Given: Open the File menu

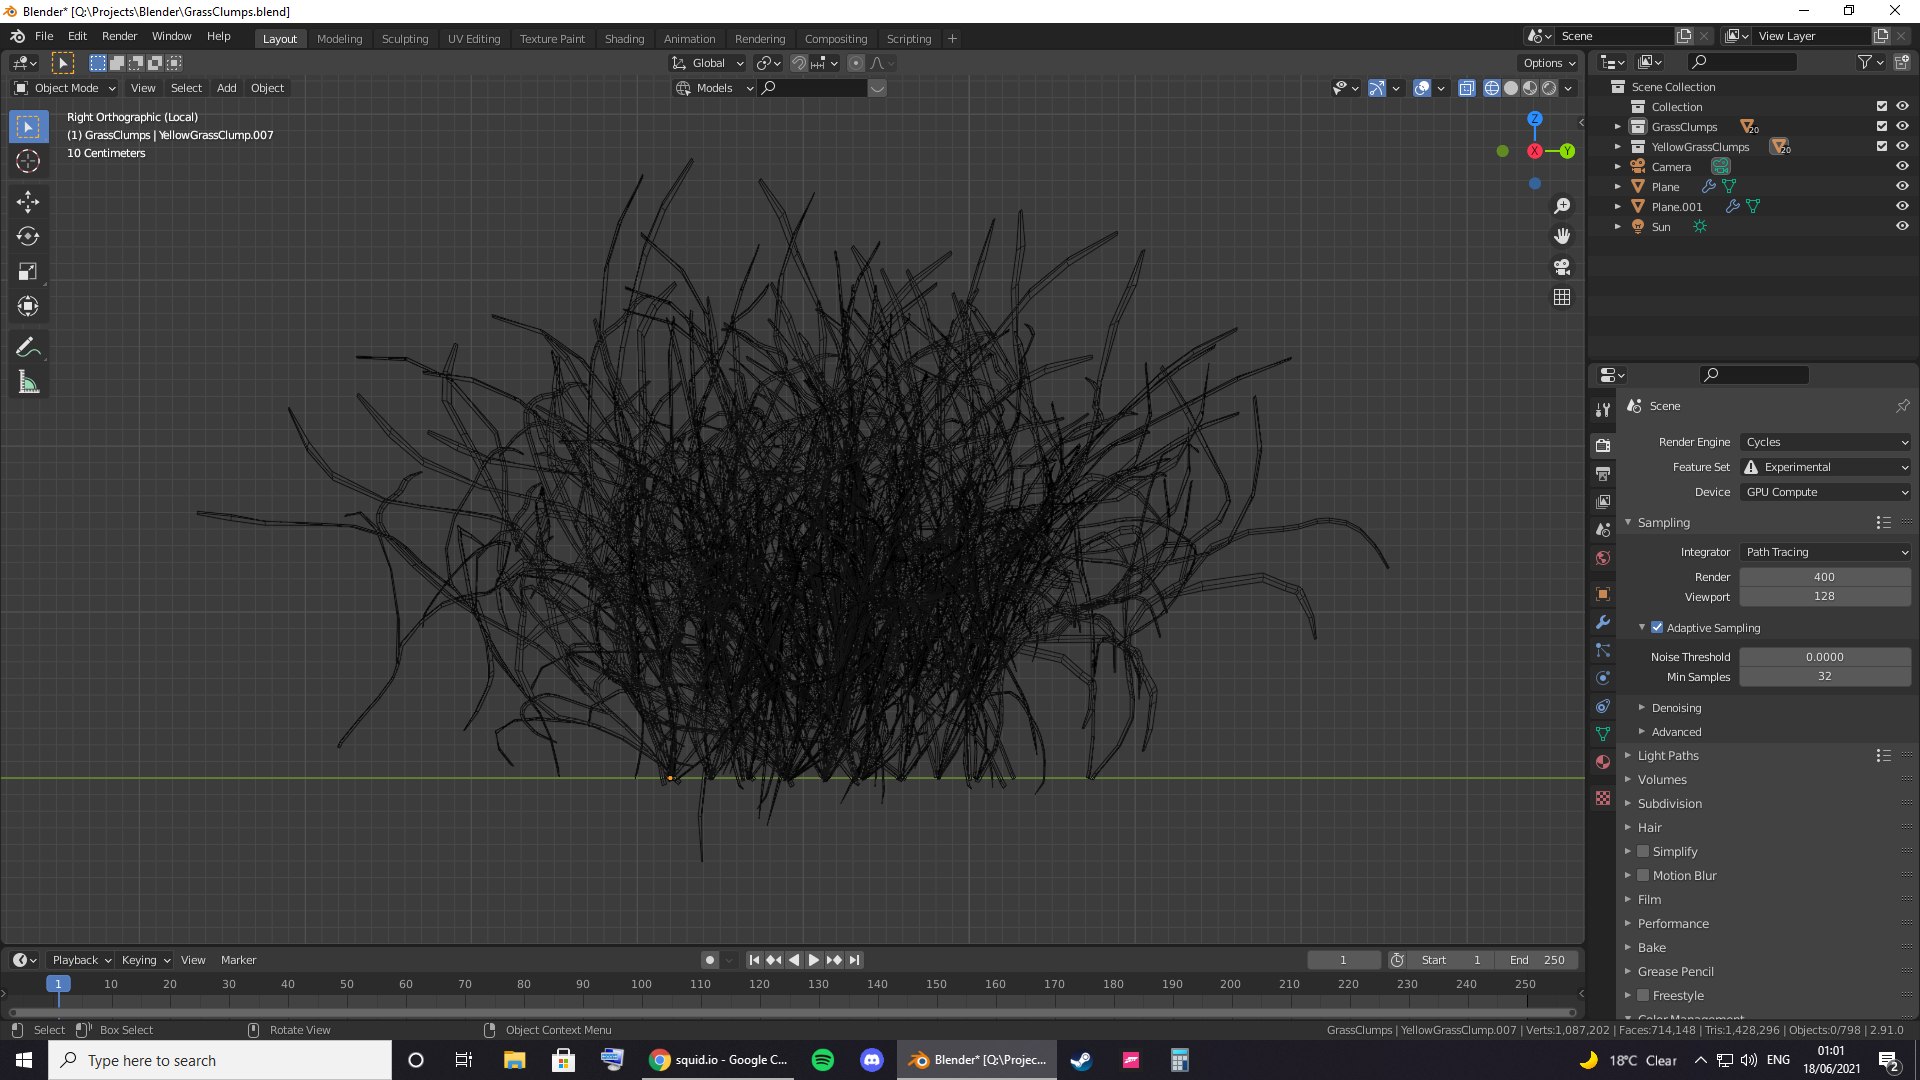Looking at the screenshot, I should click(x=44, y=36).
